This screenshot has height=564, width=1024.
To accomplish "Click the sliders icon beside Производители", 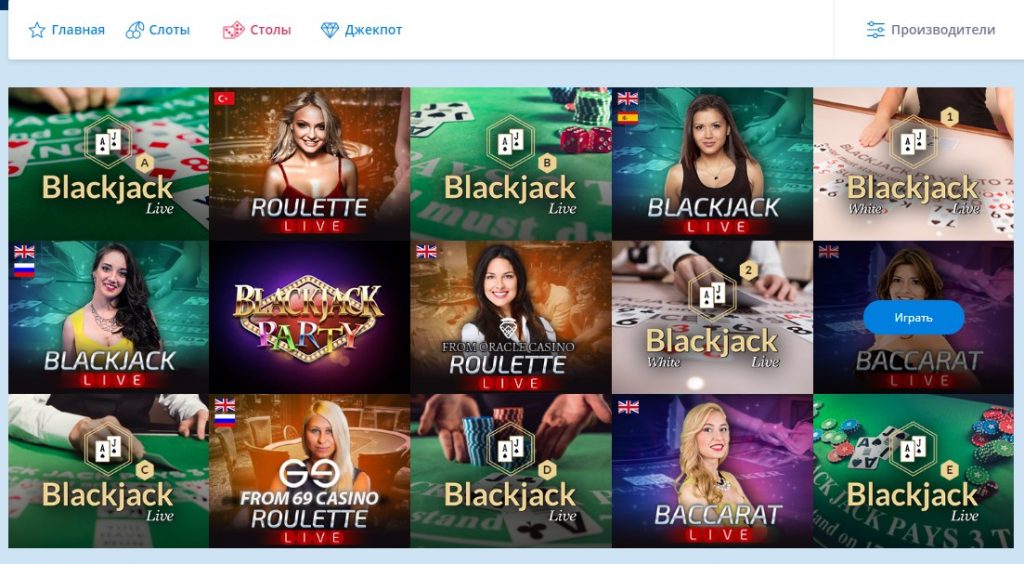I will coord(875,30).
